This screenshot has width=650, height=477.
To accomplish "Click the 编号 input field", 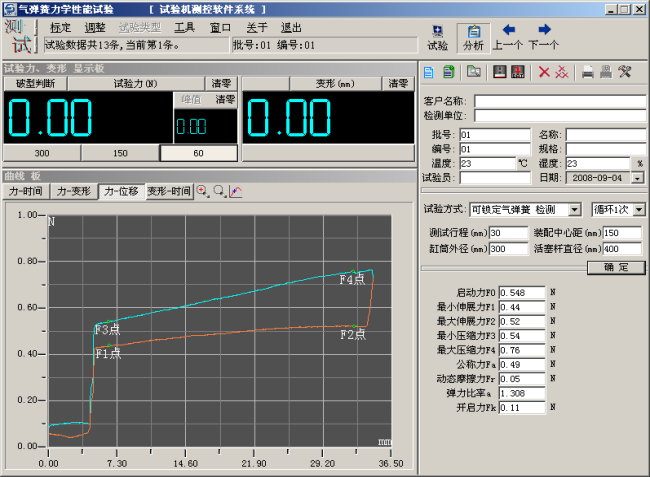I will coord(495,149).
